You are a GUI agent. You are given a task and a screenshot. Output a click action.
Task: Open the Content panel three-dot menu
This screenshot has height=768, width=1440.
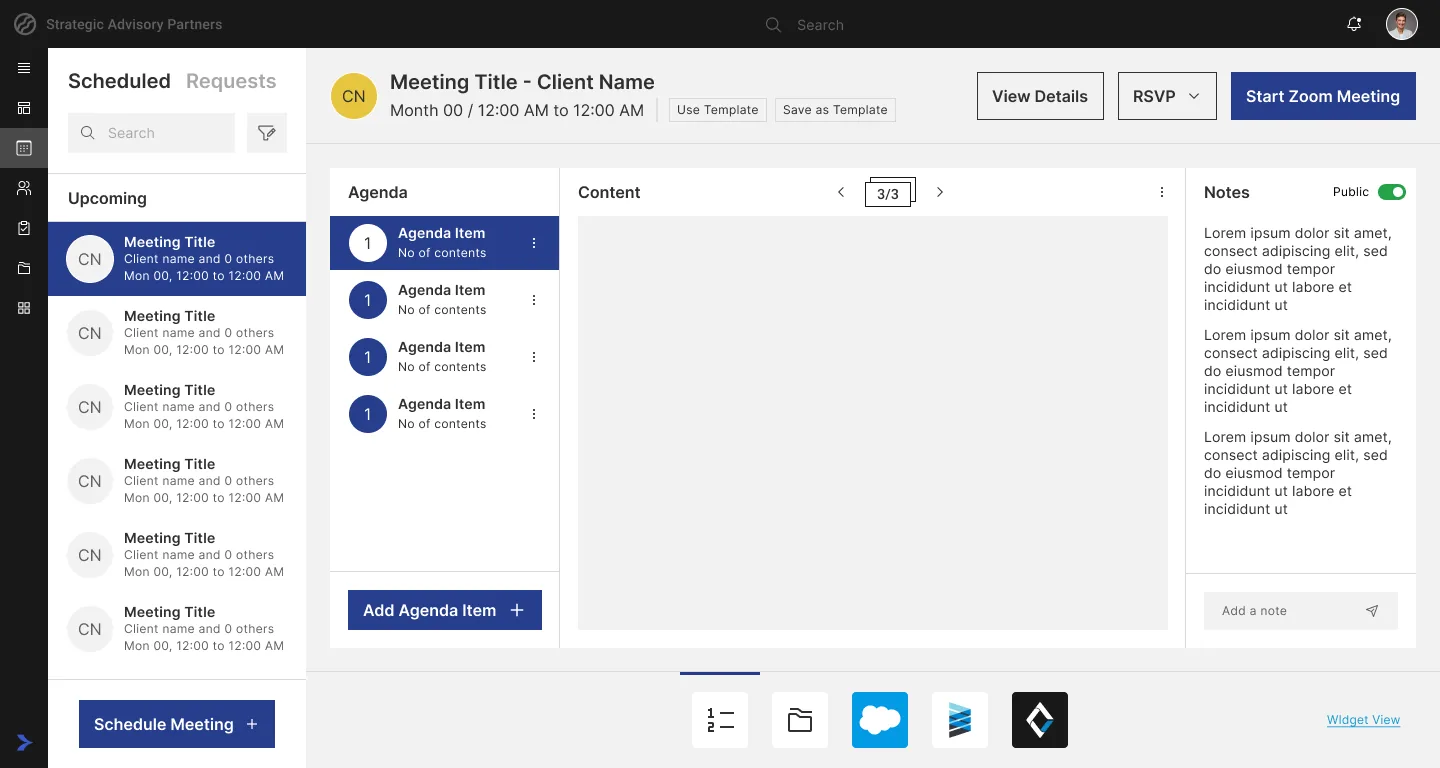click(1162, 192)
